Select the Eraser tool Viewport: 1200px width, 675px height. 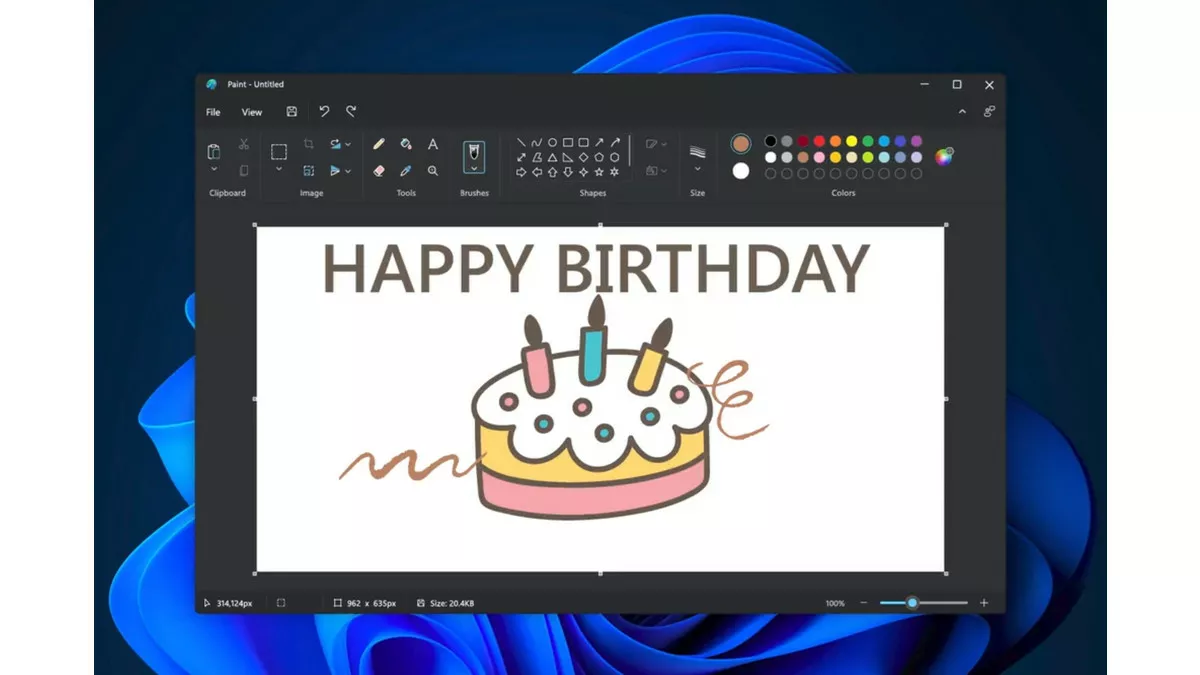pos(379,170)
